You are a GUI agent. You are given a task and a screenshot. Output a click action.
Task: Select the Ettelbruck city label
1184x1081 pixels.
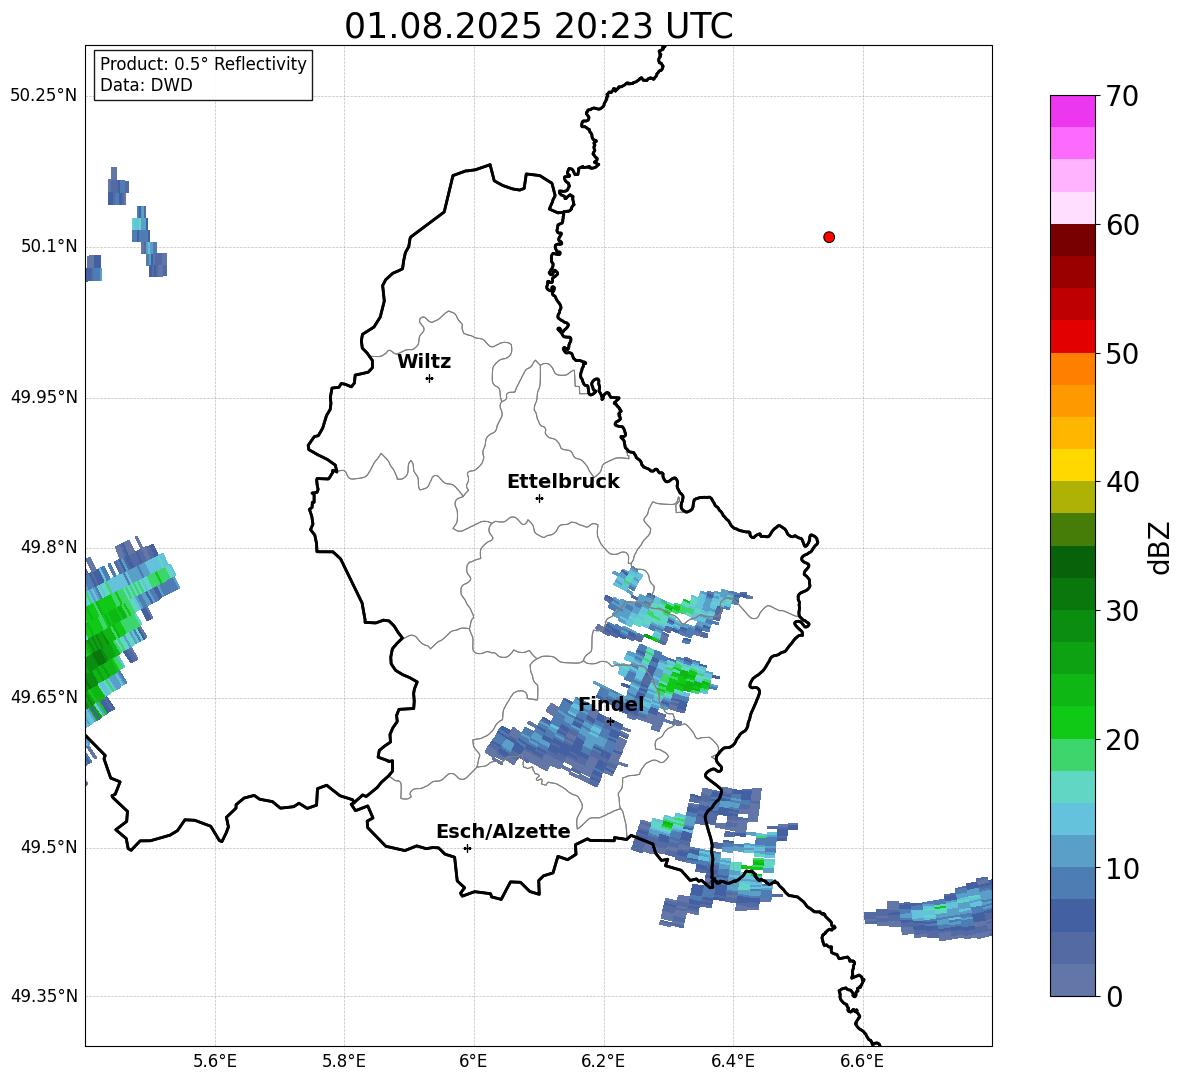pyautogui.click(x=563, y=482)
